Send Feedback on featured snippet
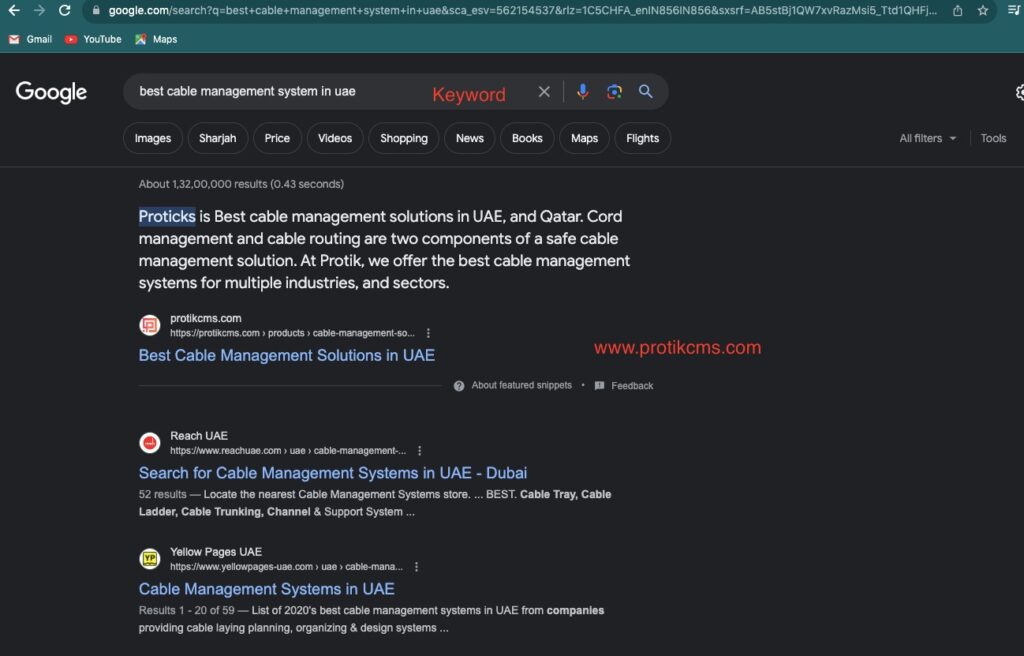 click(x=632, y=386)
